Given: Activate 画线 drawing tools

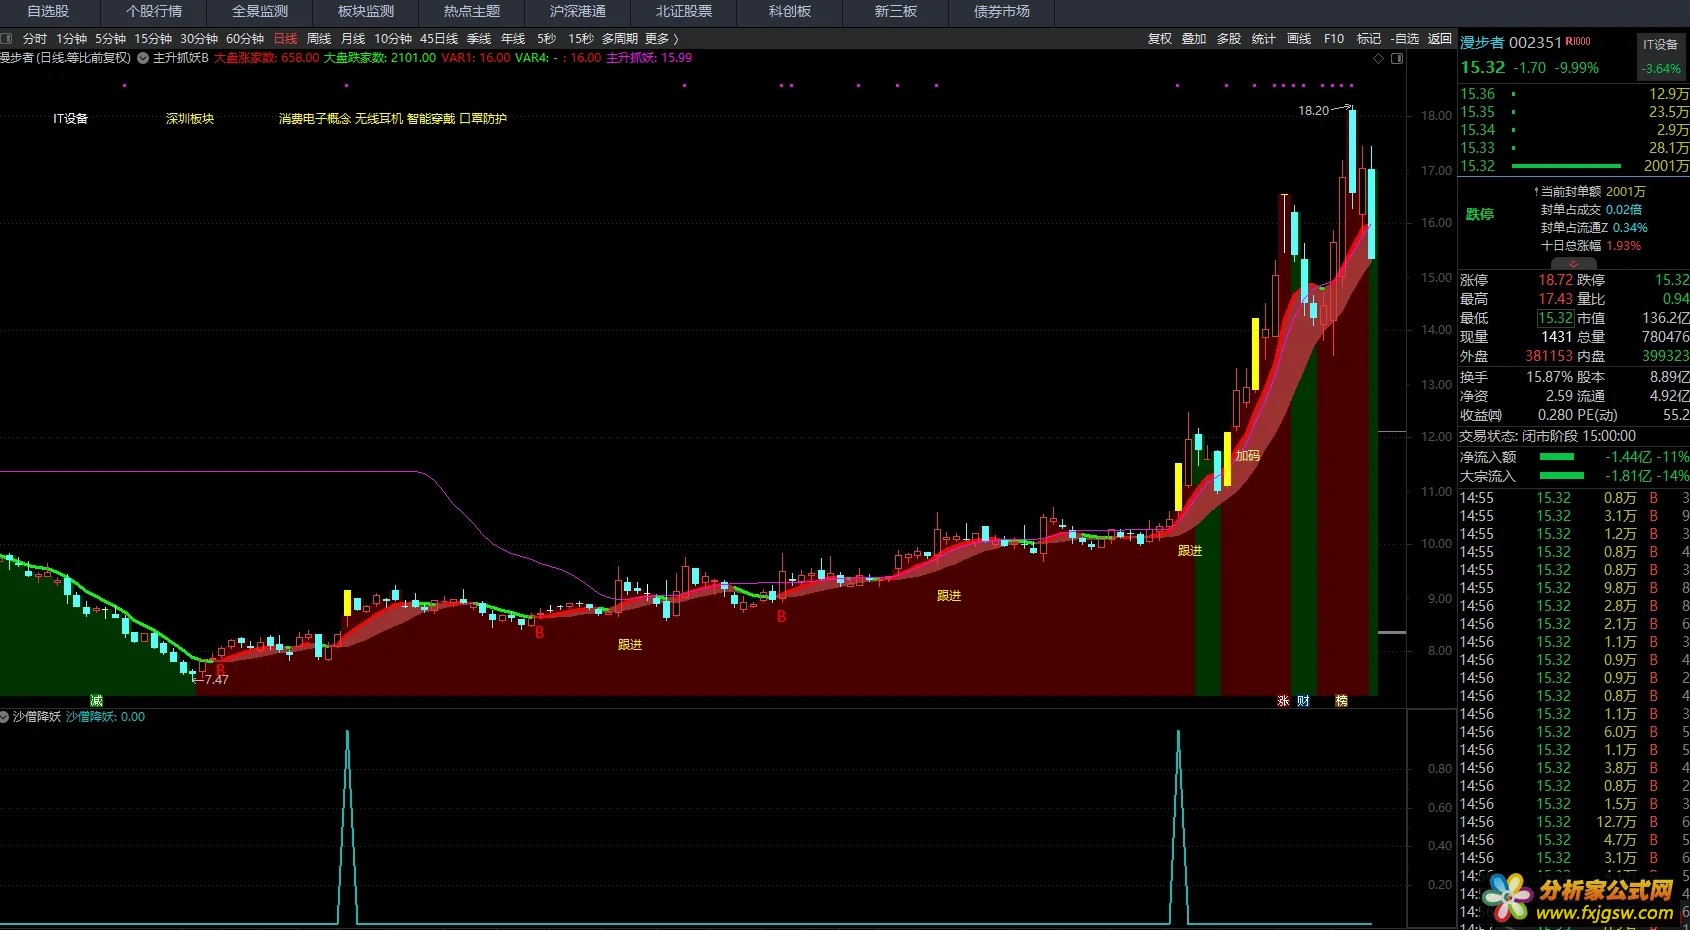Looking at the screenshot, I should [x=1299, y=39].
